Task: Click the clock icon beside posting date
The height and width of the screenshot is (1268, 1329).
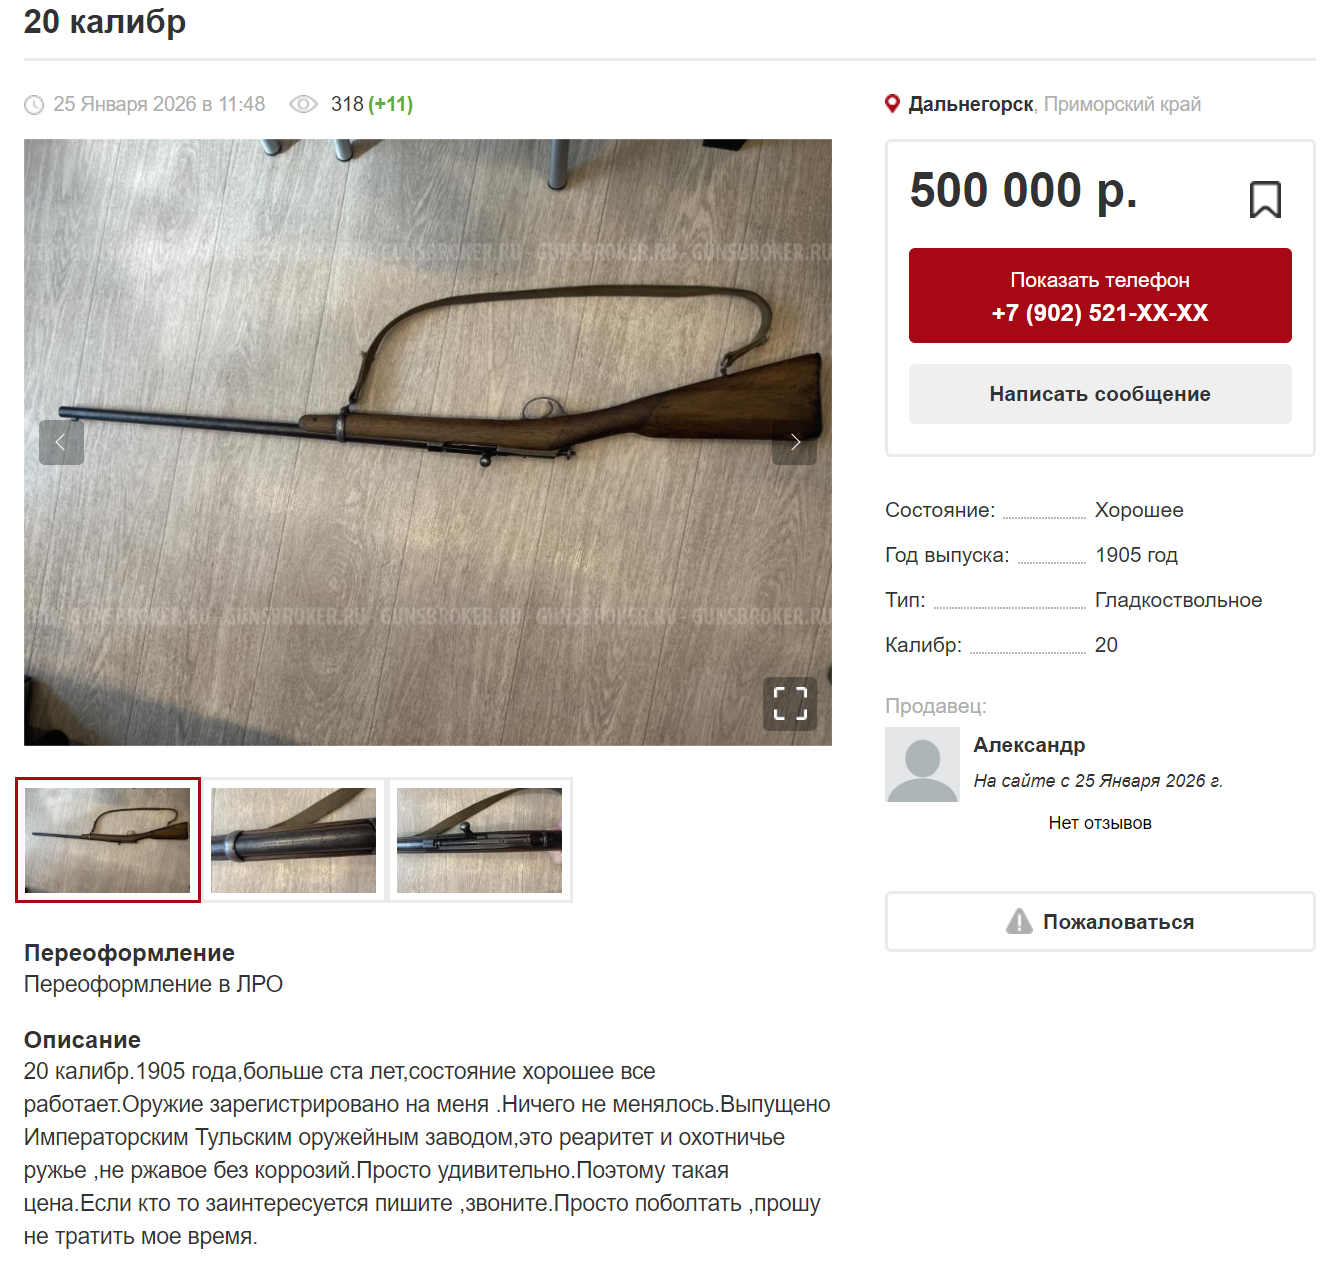Action: (x=34, y=105)
